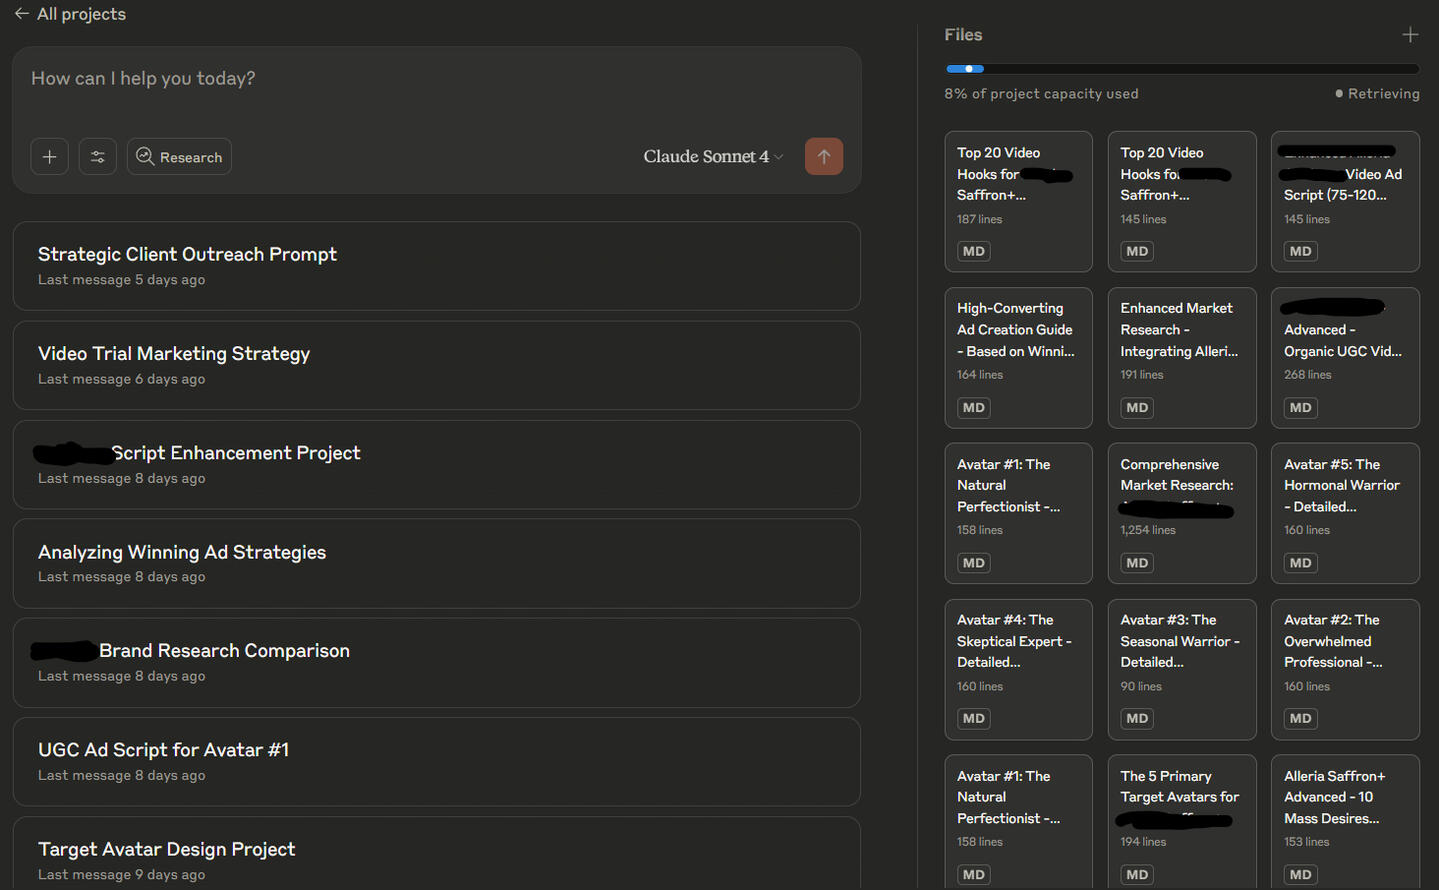Open the High-Converting Ad Creation Guide file
The width and height of the screenshot is (1439, 890).
click(1017, 340)
